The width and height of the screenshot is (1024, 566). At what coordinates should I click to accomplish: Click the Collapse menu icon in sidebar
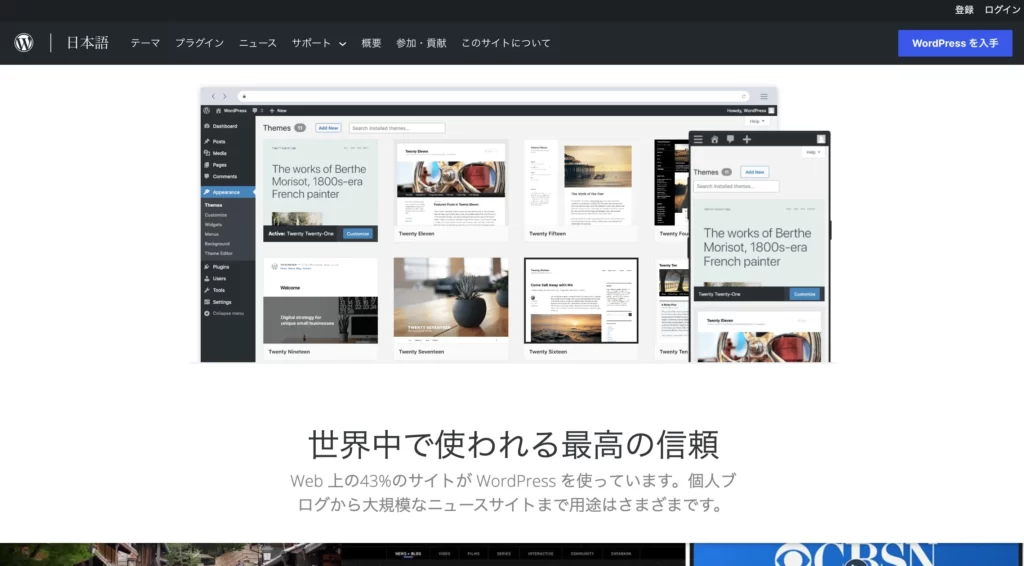pos(207,313)
